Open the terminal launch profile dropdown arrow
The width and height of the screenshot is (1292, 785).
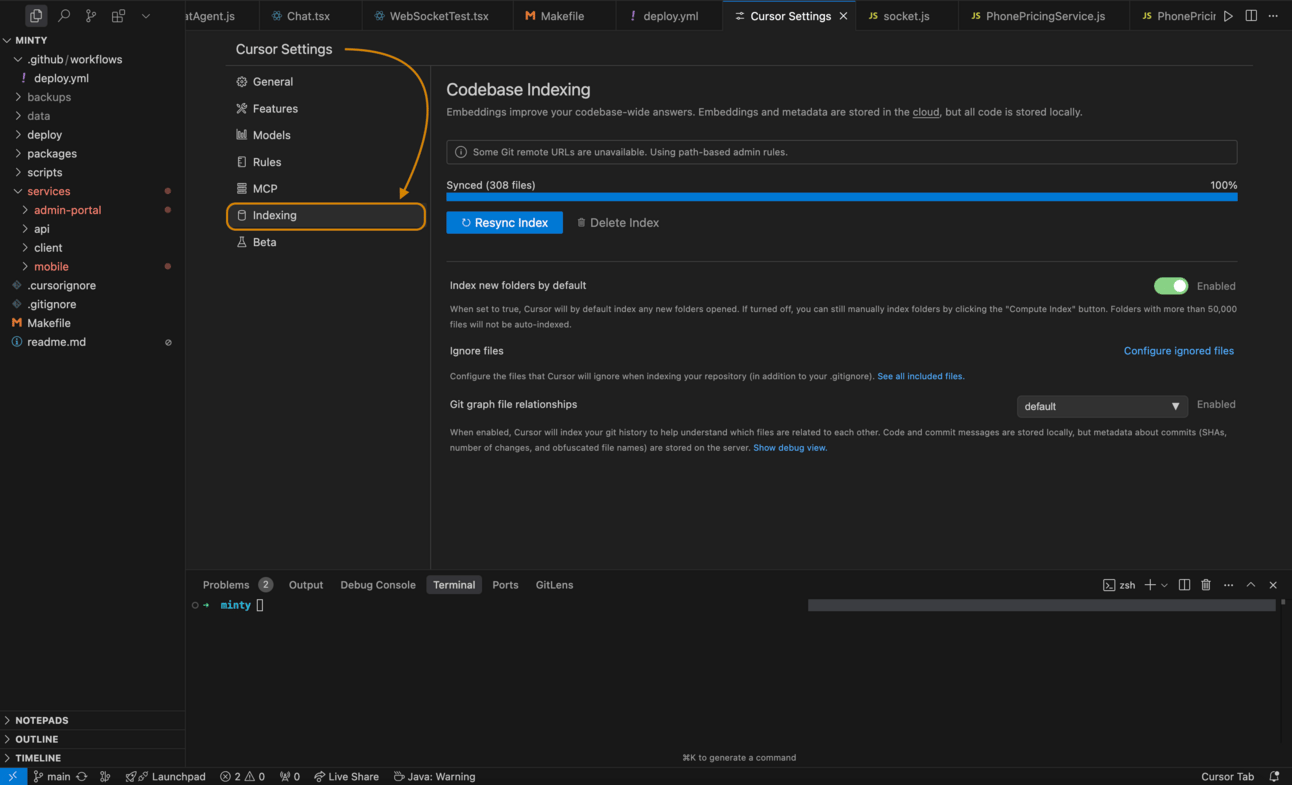click(x=1164, y=585)
